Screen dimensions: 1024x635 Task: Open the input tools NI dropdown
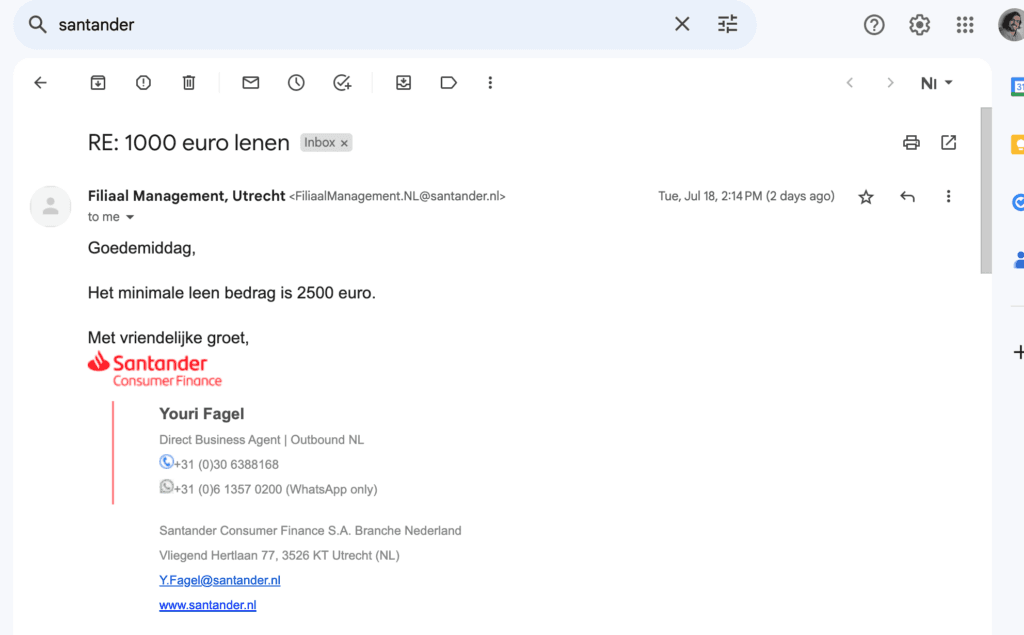[936, 83]
